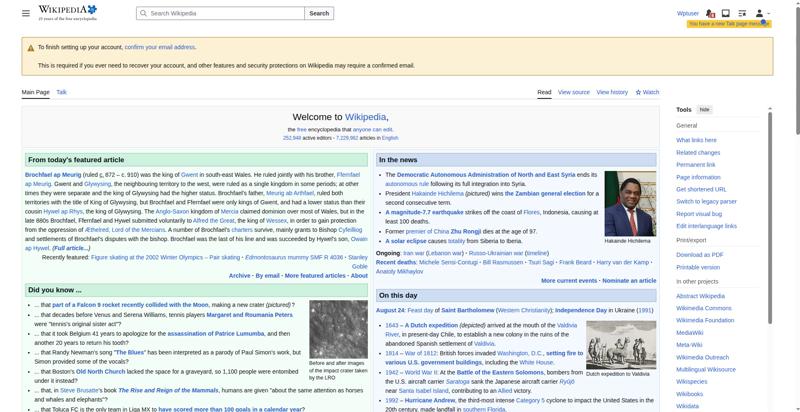Focus the Search Wikipedia input field
Image resolution: width=800 pixels, height=412 pixels.
pyautogui.click(x=220, y=13)
